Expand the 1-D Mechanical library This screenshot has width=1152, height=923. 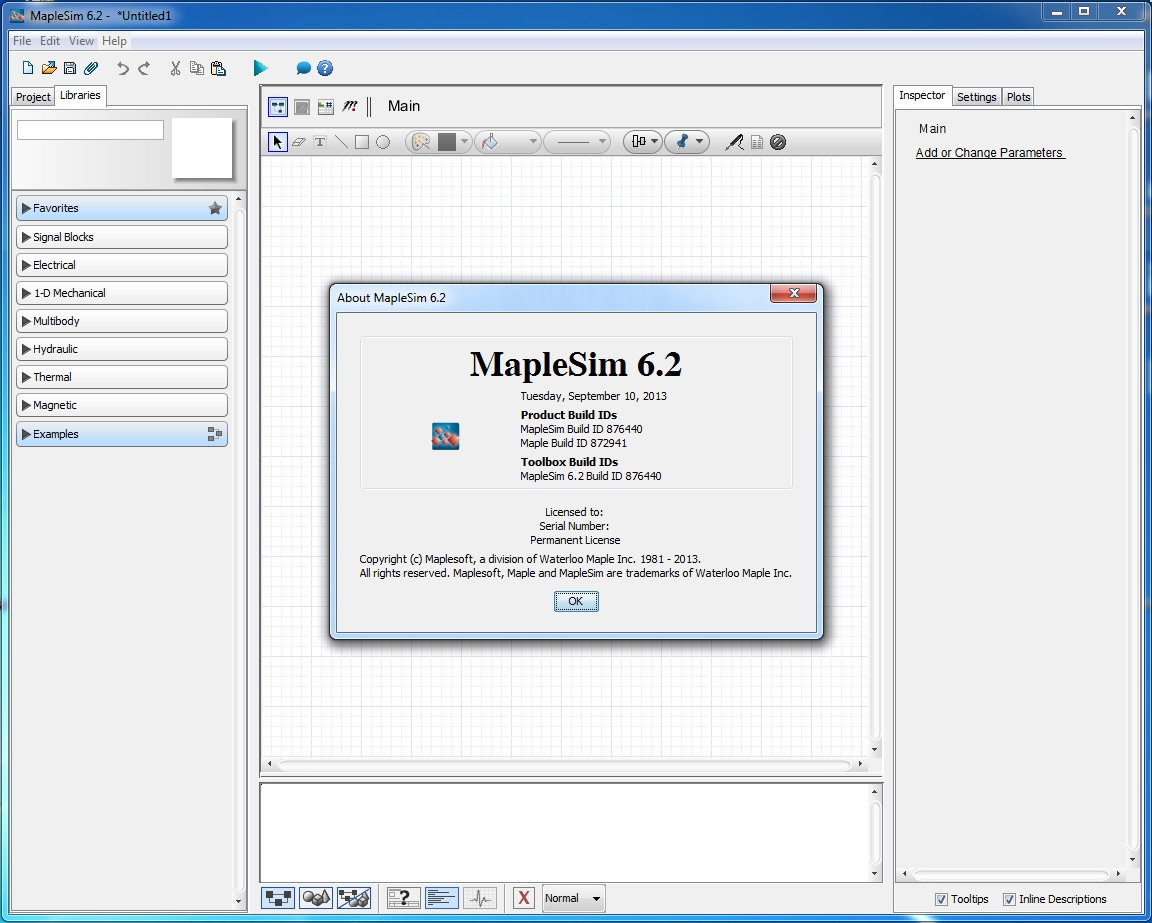[x=122, y=292]
